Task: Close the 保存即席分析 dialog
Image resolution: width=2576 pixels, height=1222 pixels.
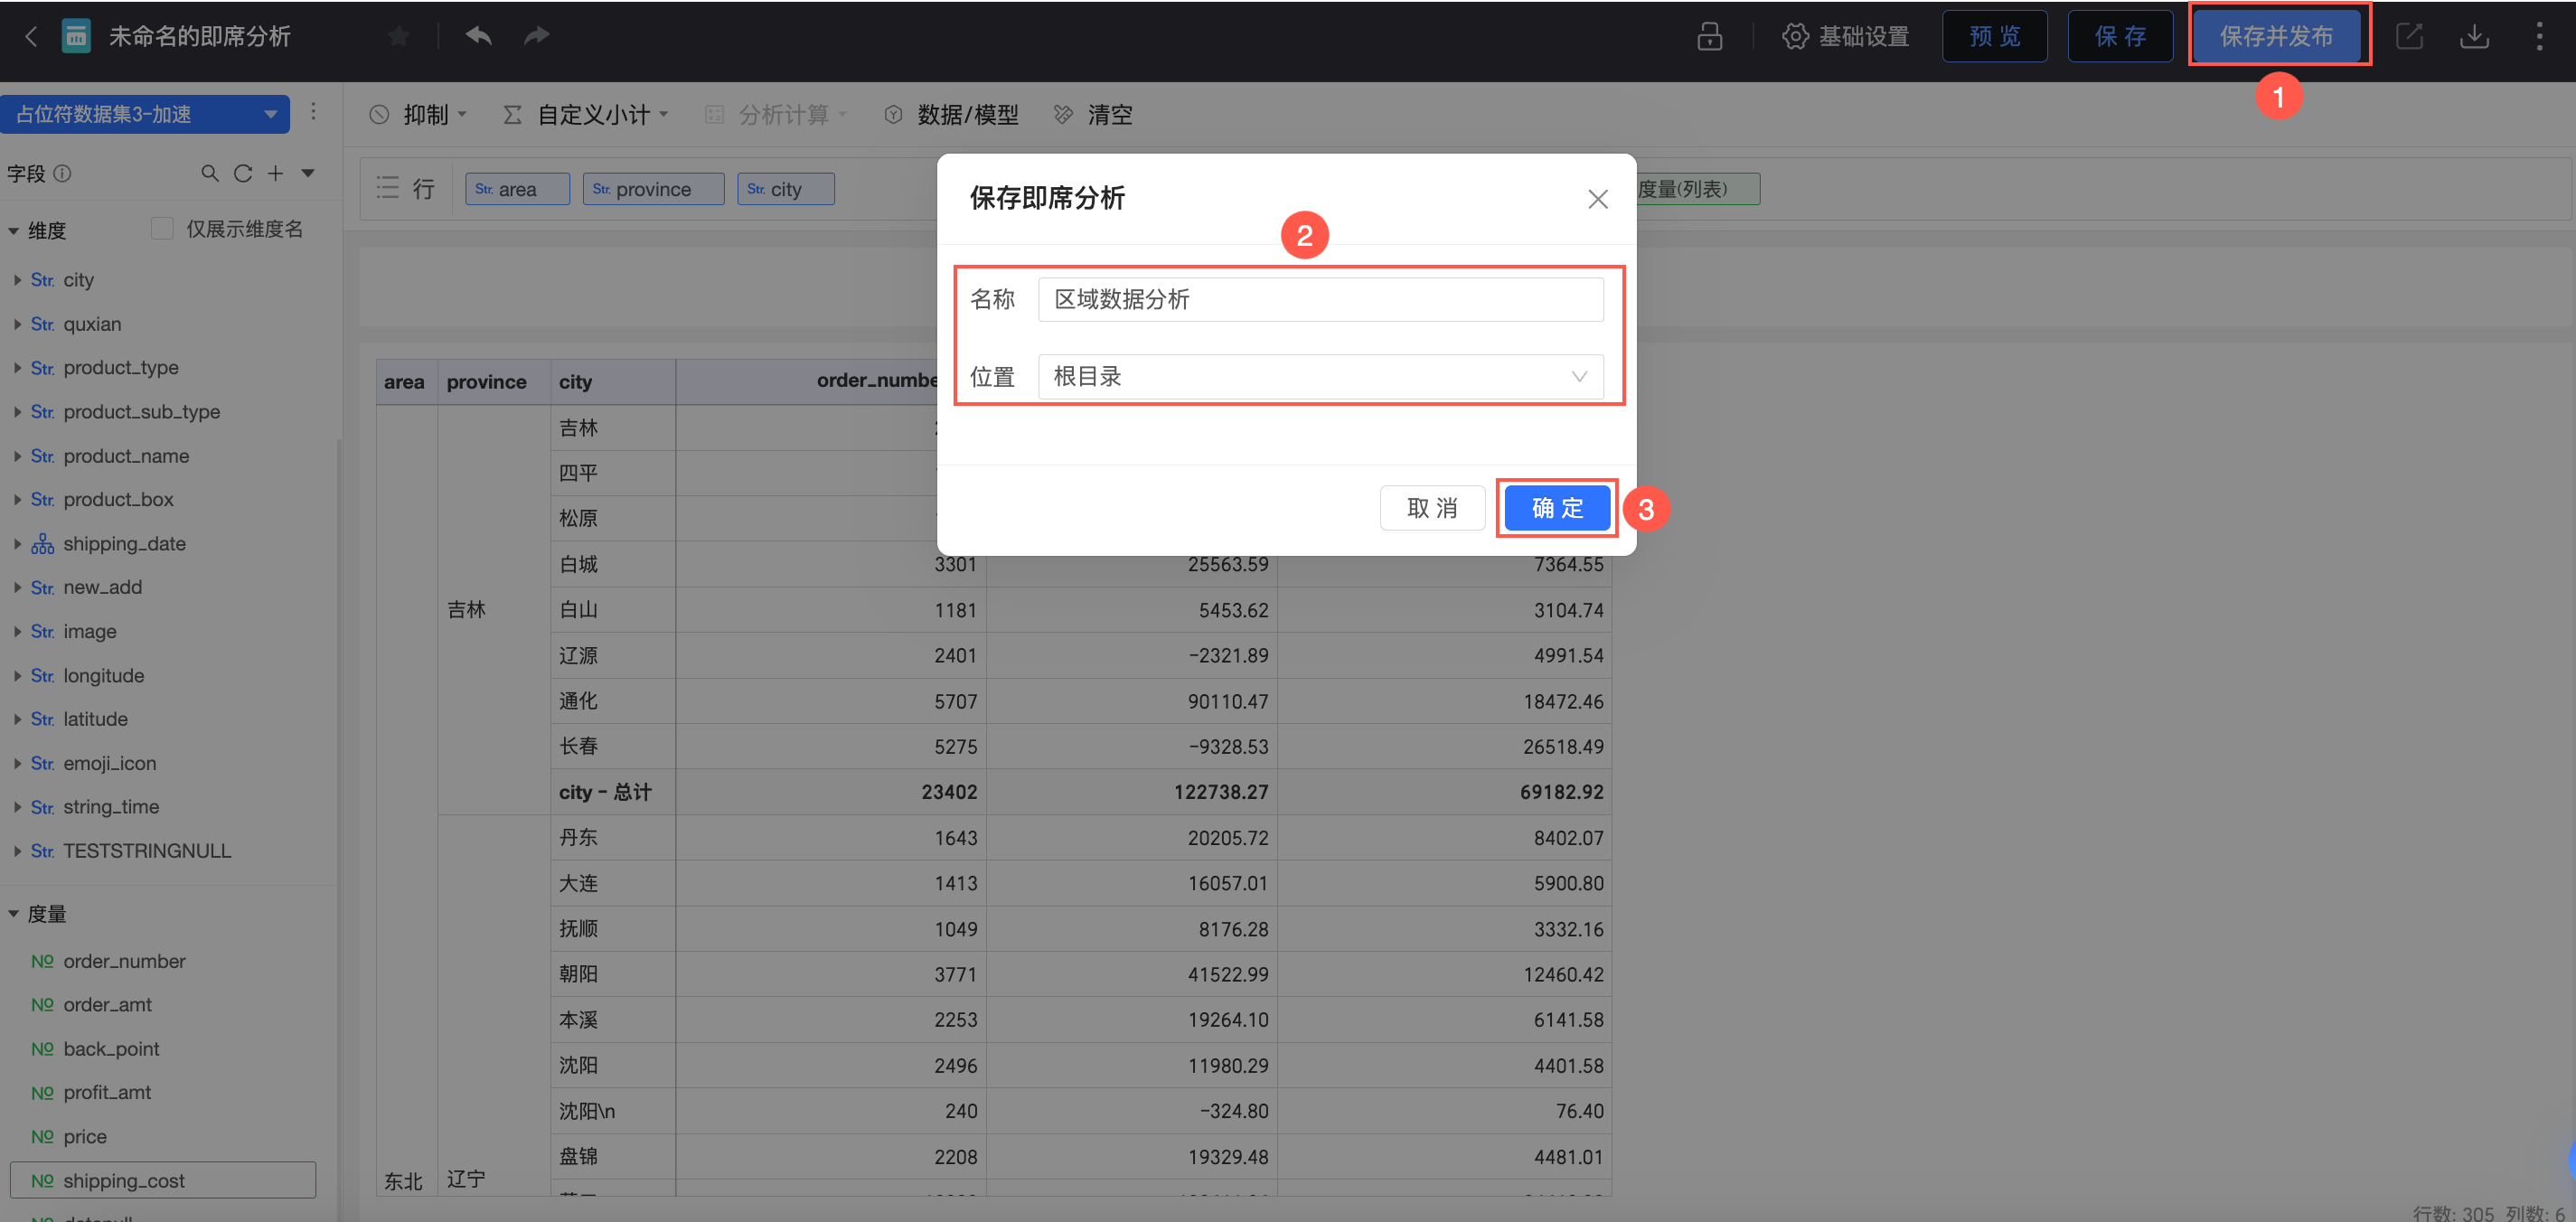Action: point(1597,199)
